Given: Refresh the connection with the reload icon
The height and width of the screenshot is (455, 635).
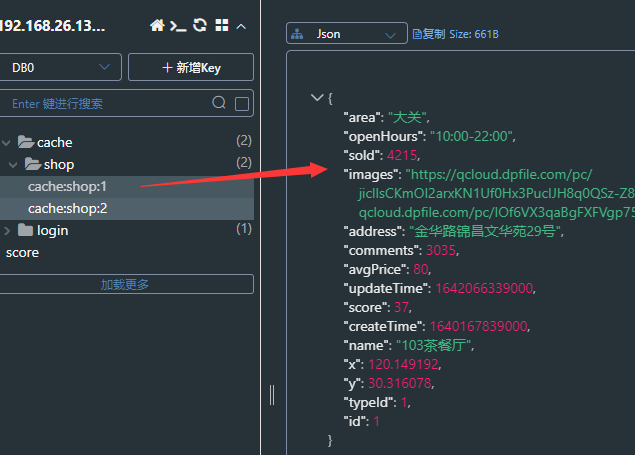Looking at the screenshot, I should pos(200,25).
